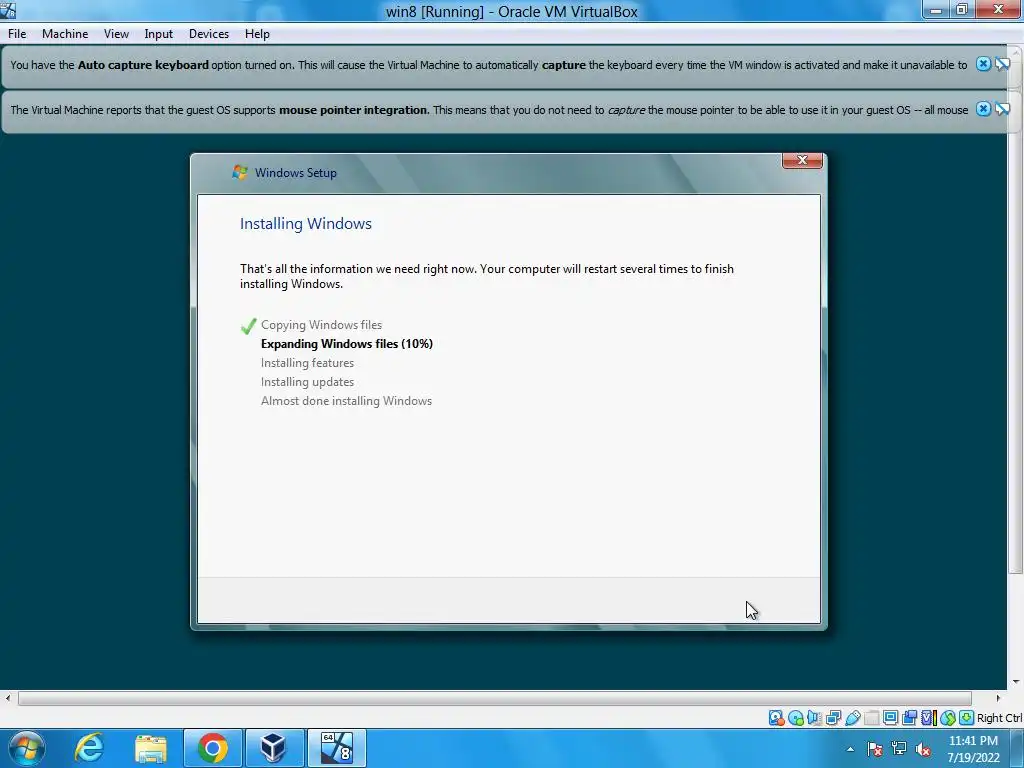
Task: Open the Devices menu
Action: click(x=208, y=34)
